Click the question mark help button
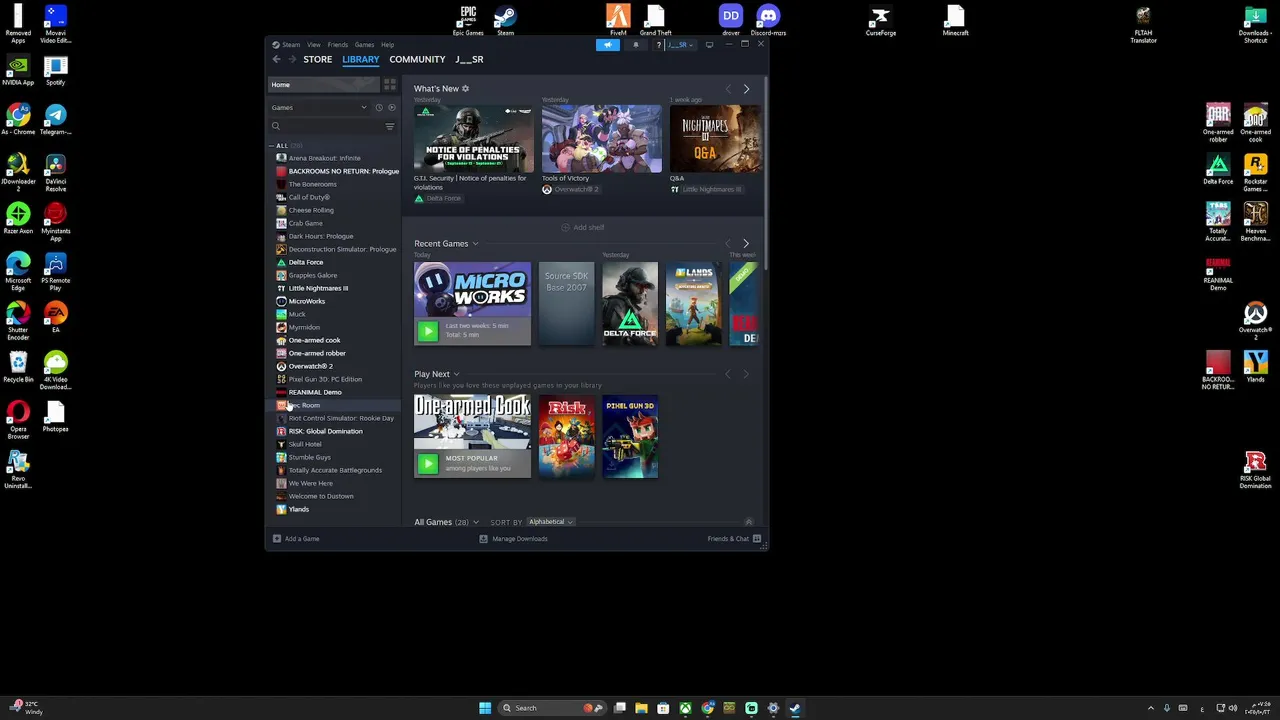Image resolution: width=1280 pixels, height=720 pixels. (658, 45)
